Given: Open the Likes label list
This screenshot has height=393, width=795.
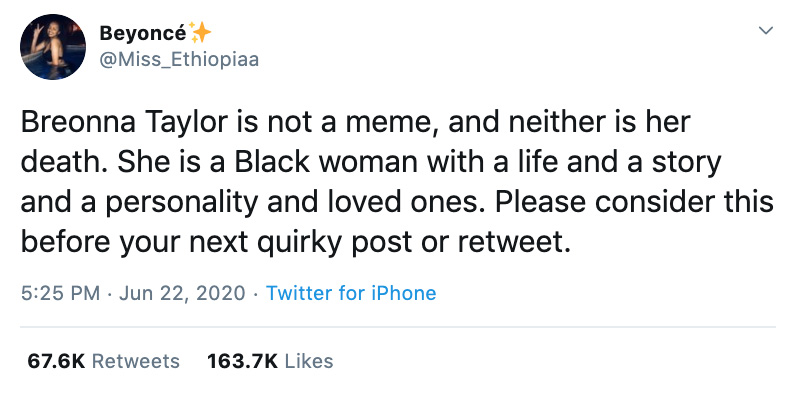Looking at the screenshot, I should click(x=309, y=361).
